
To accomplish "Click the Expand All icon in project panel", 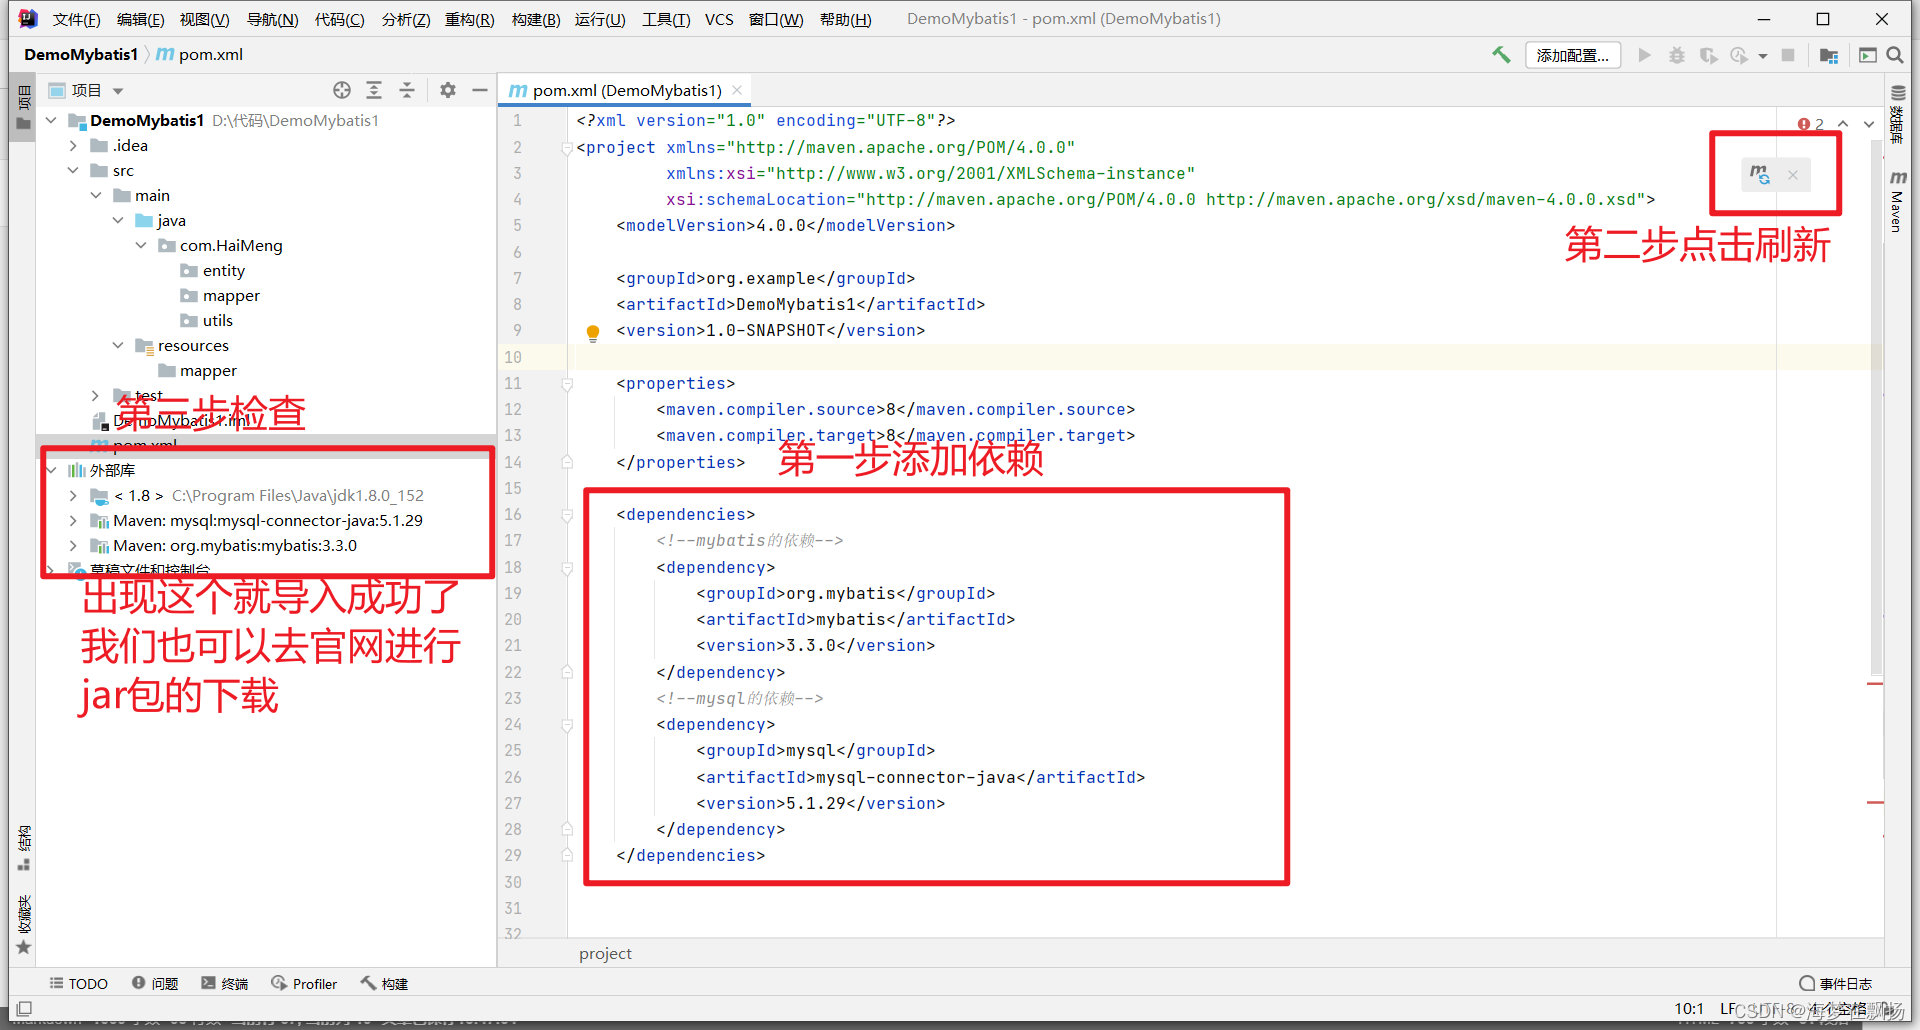I will point(374,90).
